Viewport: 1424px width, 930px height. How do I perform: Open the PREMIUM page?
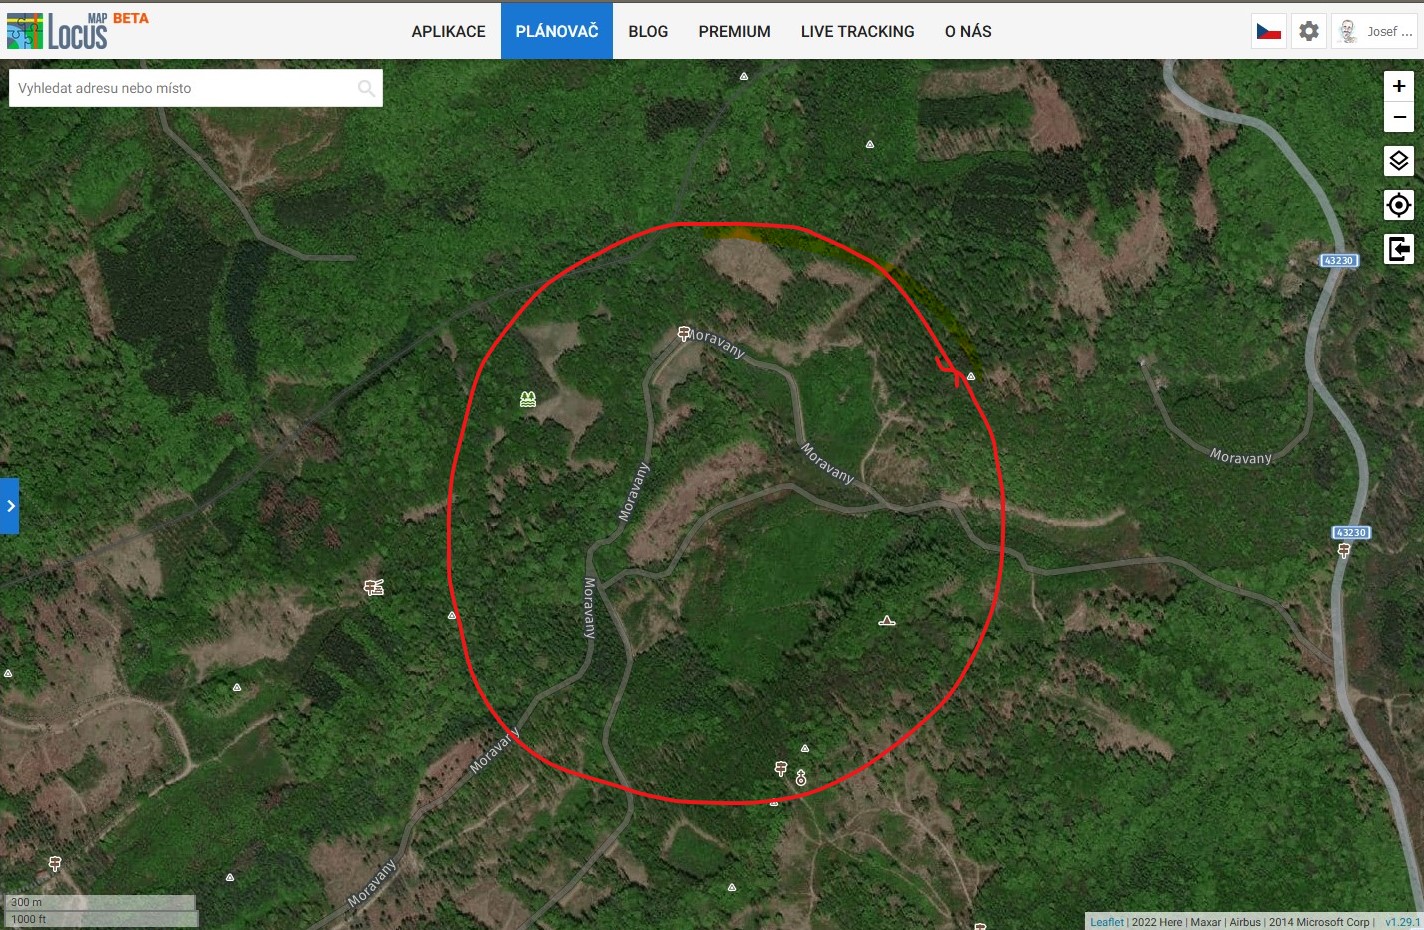pyautogui.click(x=734, y=32)
